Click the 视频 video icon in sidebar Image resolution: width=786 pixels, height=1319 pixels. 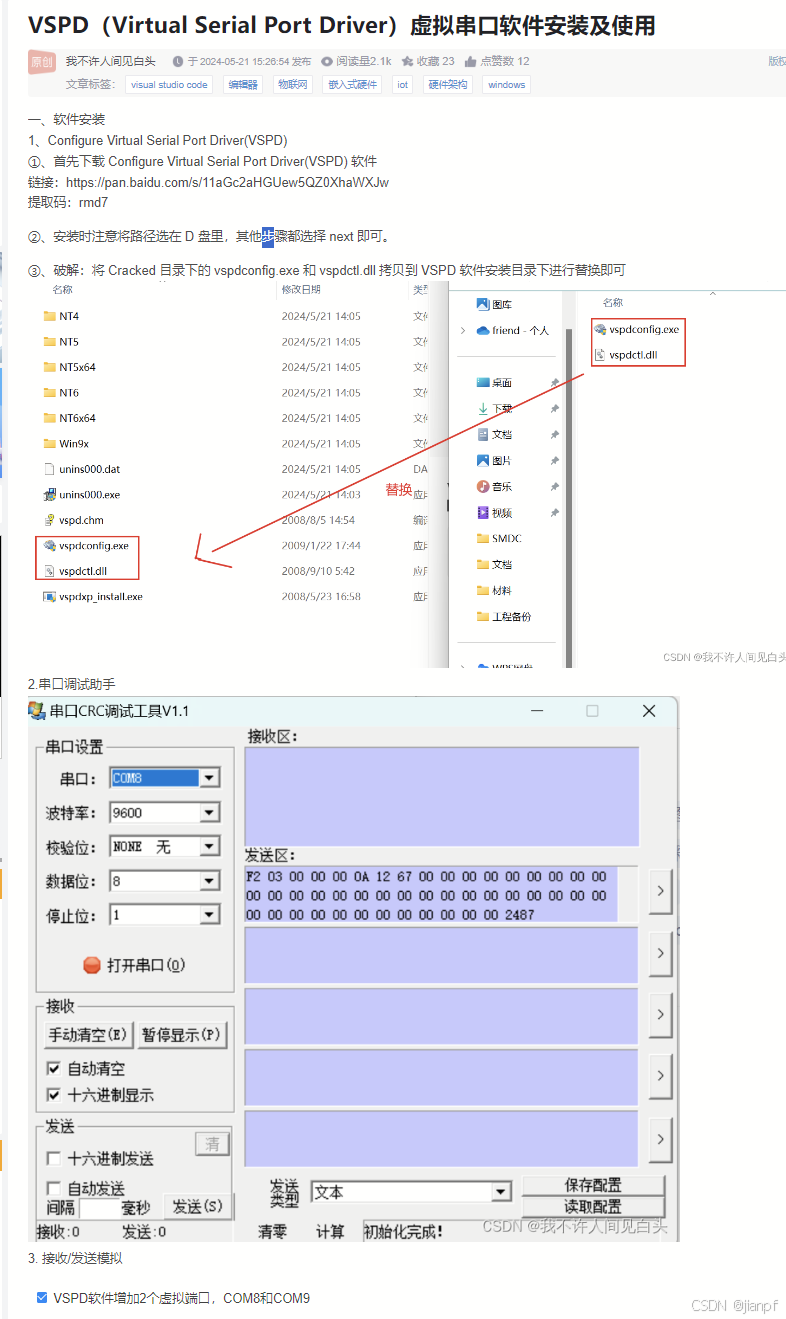point(483,512)
